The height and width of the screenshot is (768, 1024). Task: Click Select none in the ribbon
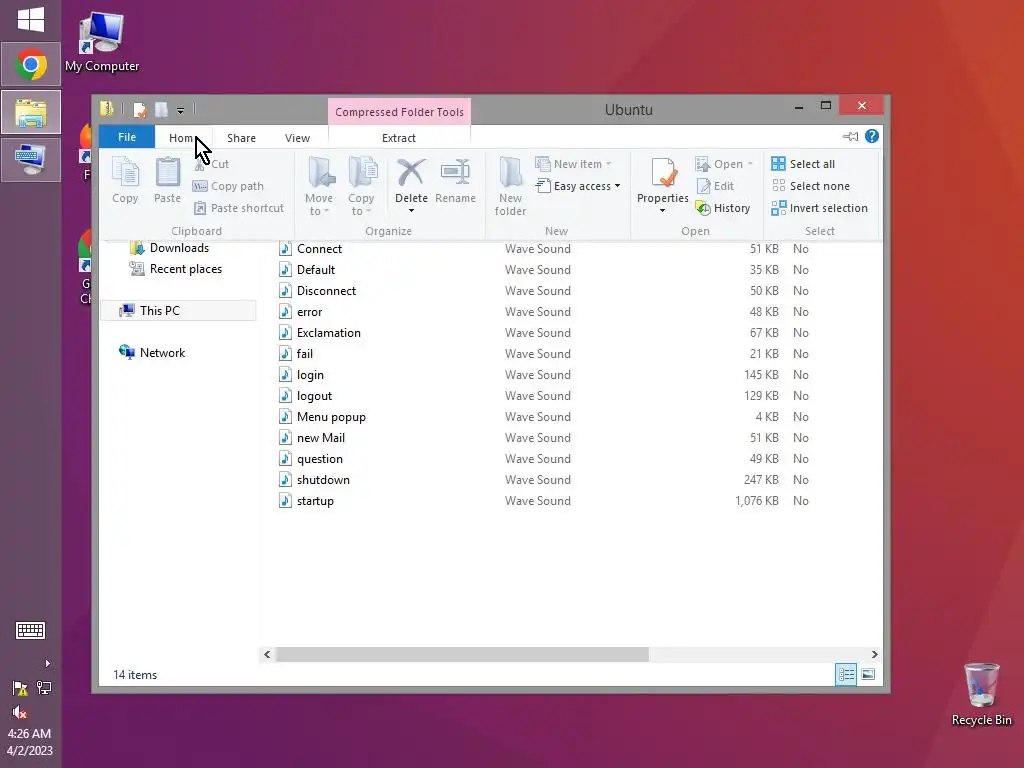[x=810, y=186]
